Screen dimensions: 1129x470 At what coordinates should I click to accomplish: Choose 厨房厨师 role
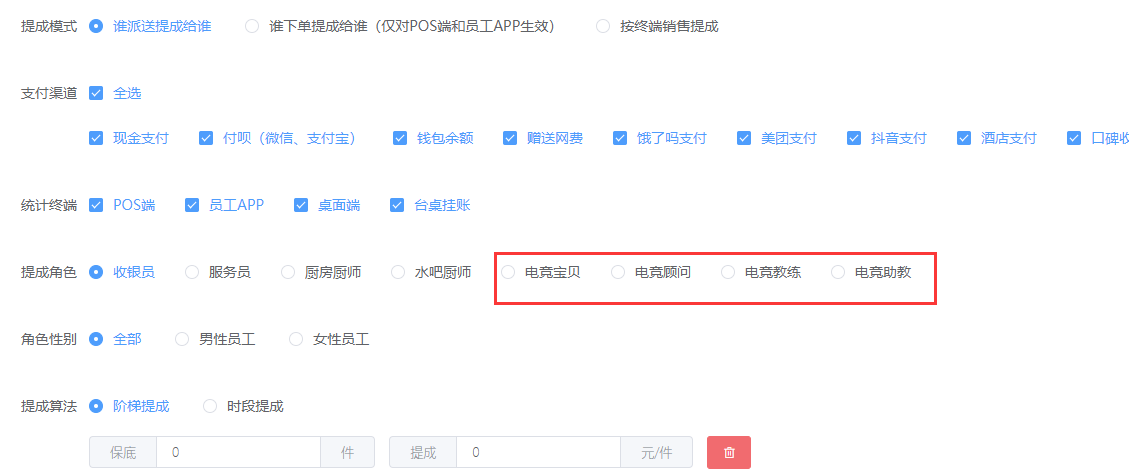tap(288, 272)
